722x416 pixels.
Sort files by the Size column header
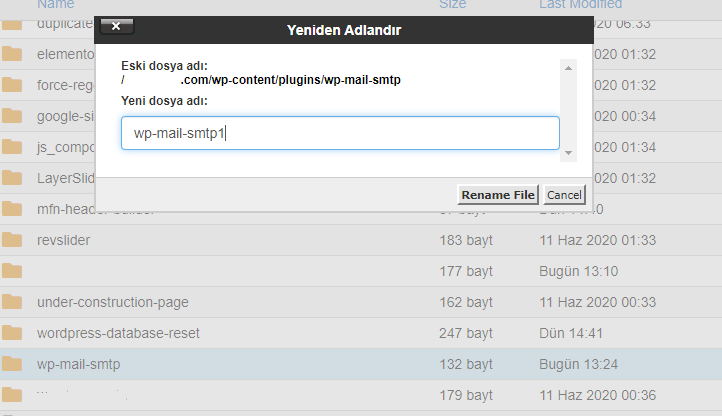pyautogui.click(x=453, y=4)
